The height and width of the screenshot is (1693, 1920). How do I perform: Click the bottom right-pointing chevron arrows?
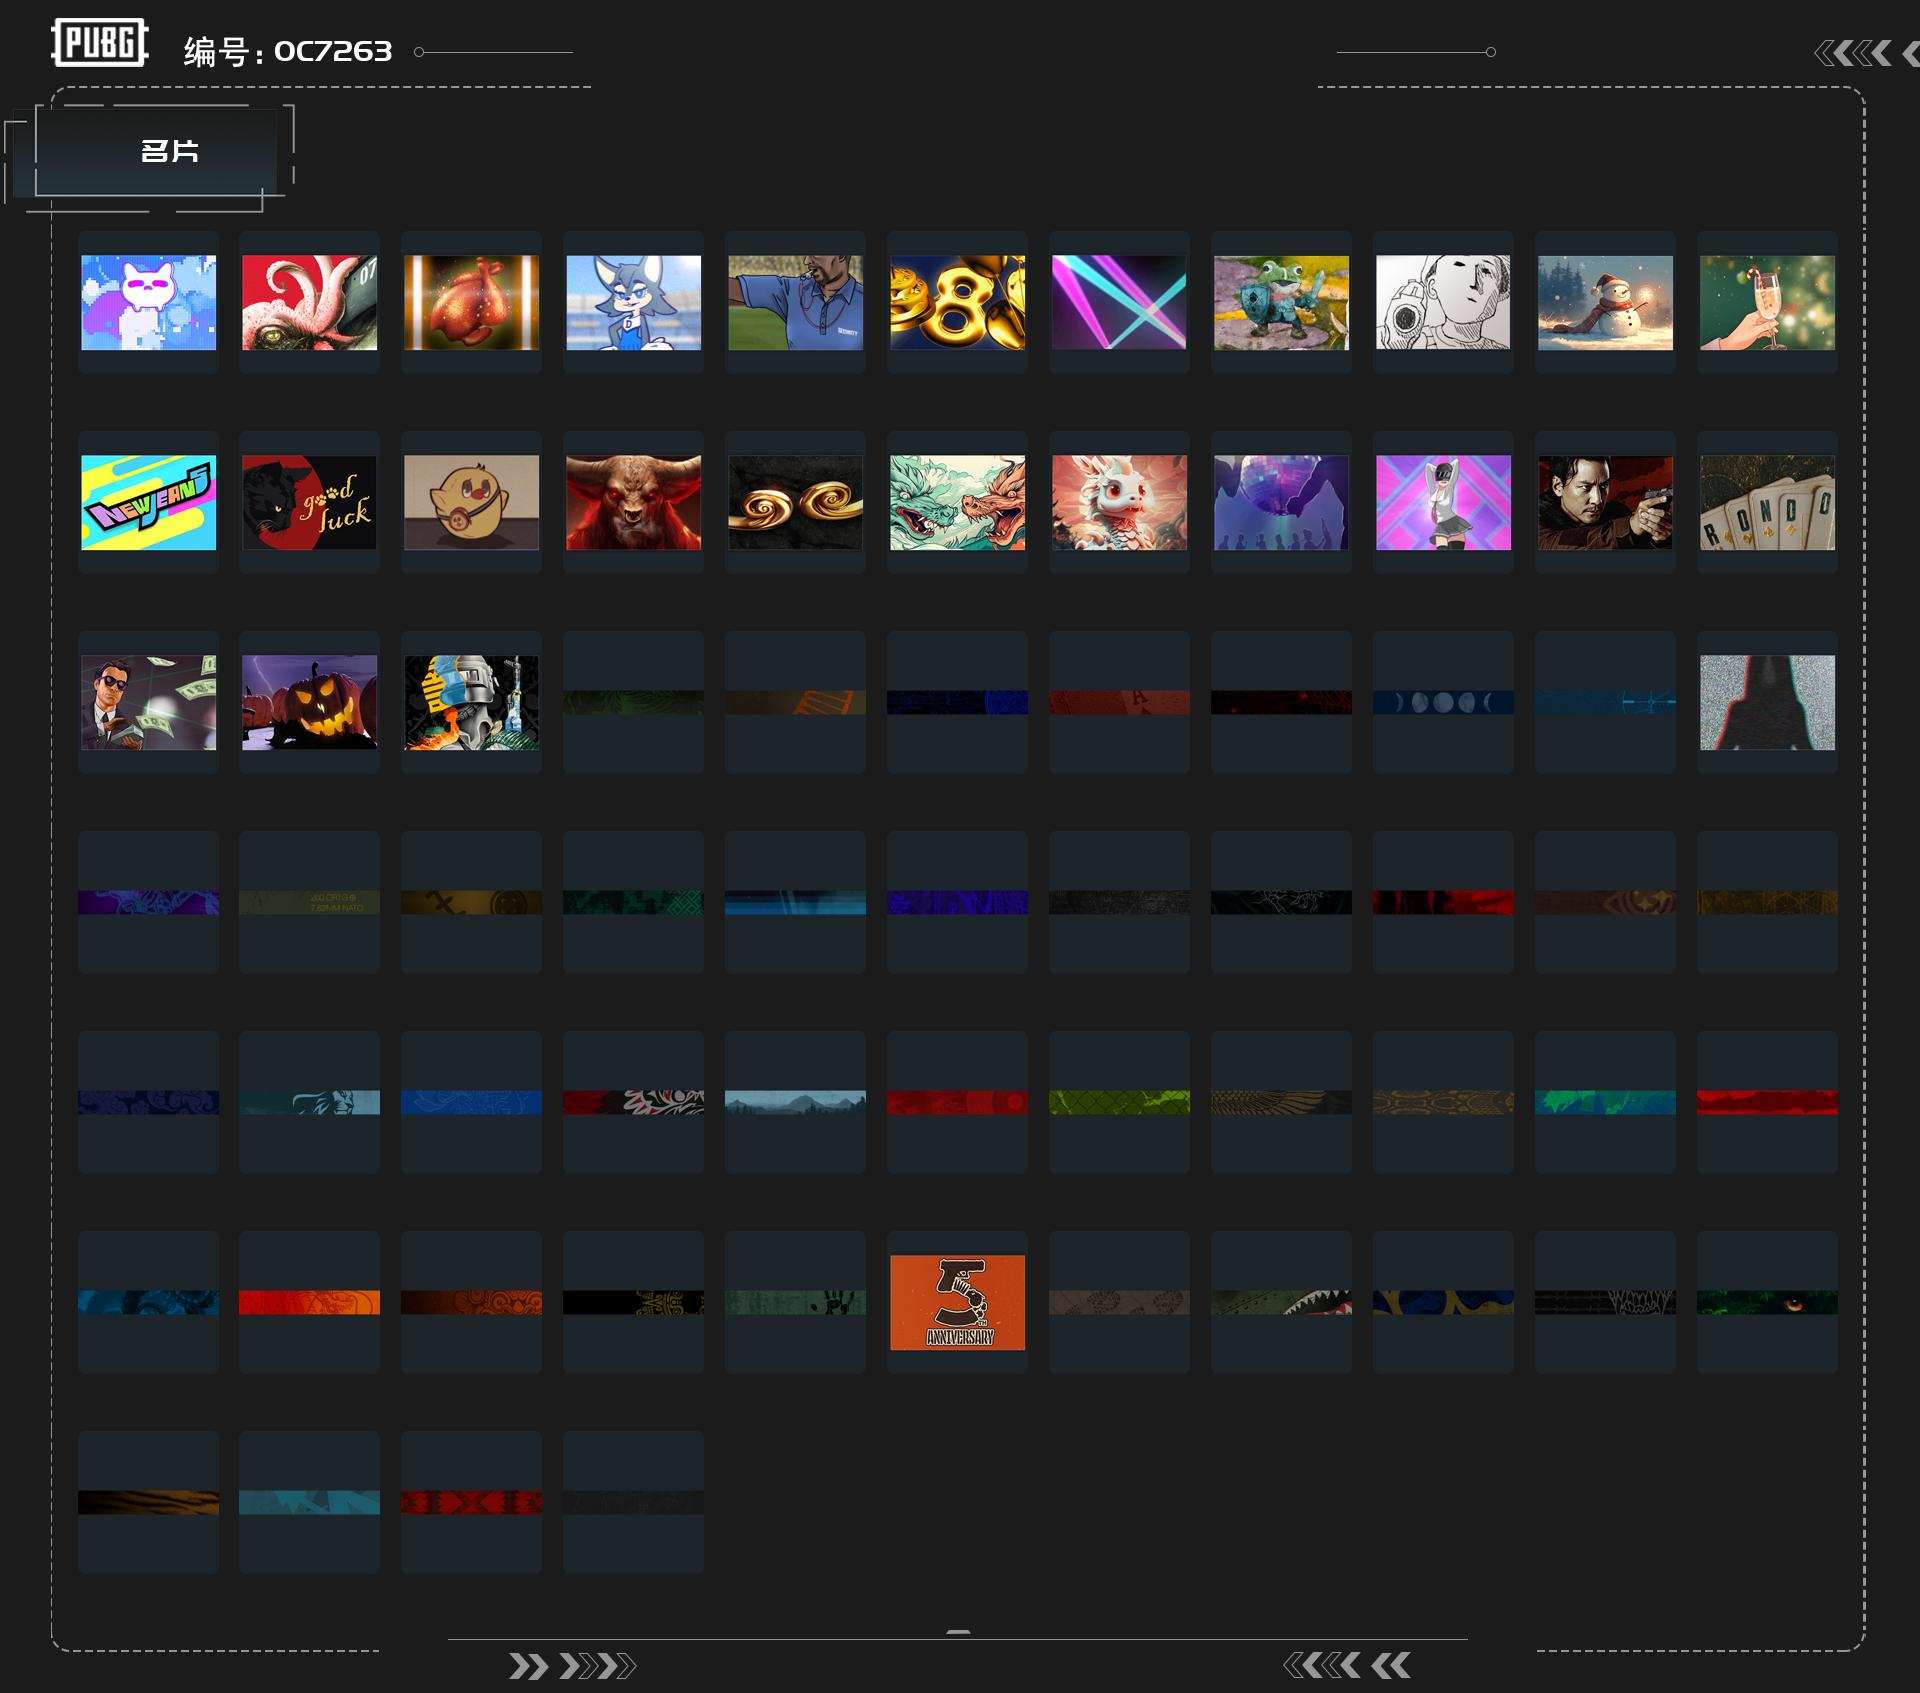572,1666
